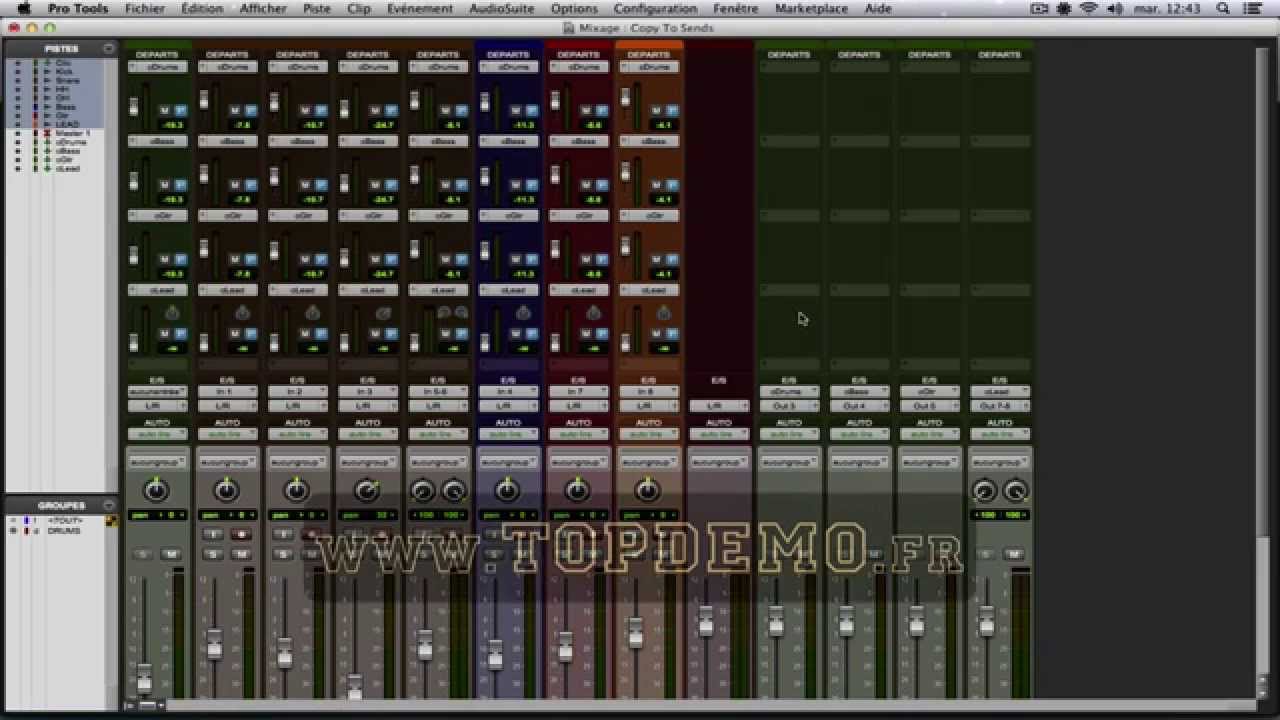This screenshot has width=1280, height=720.
Task: Open aucun group selector on In 3 channel
Action: [367, 463]
